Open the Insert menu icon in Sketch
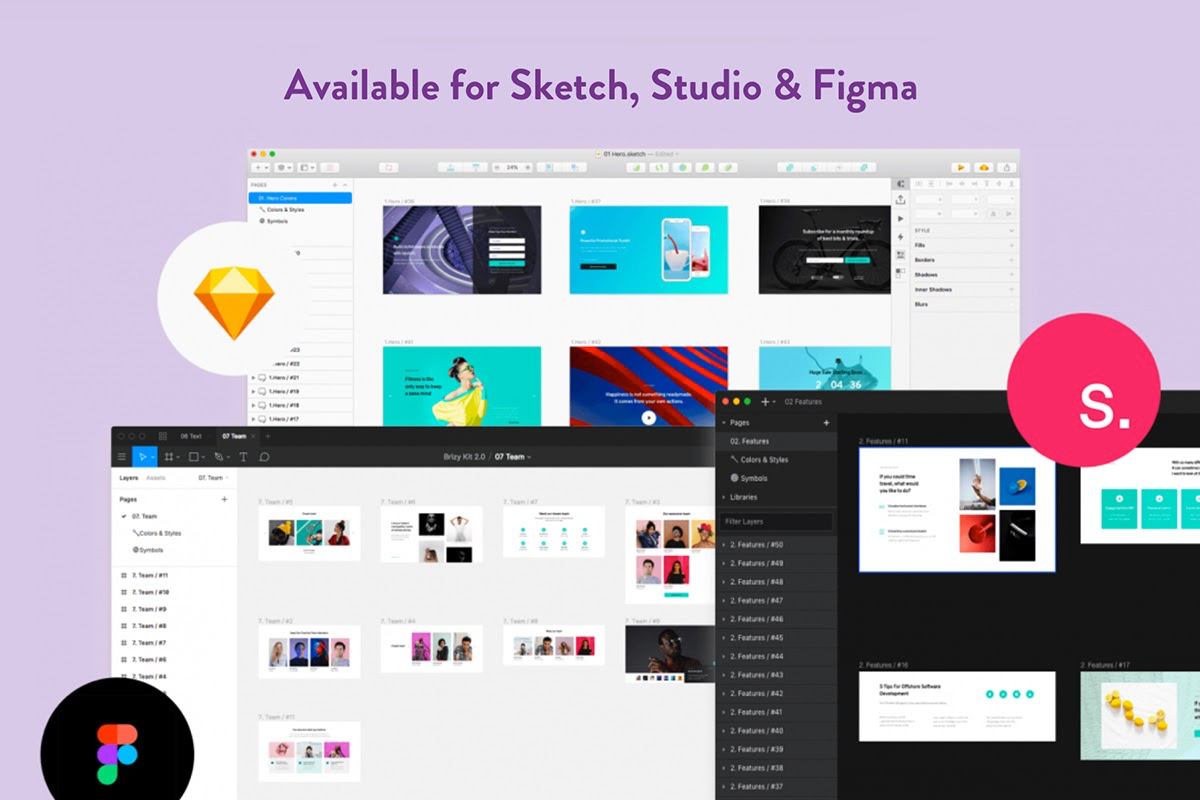Screen dimensions: 1200x800 pos(256,167)
